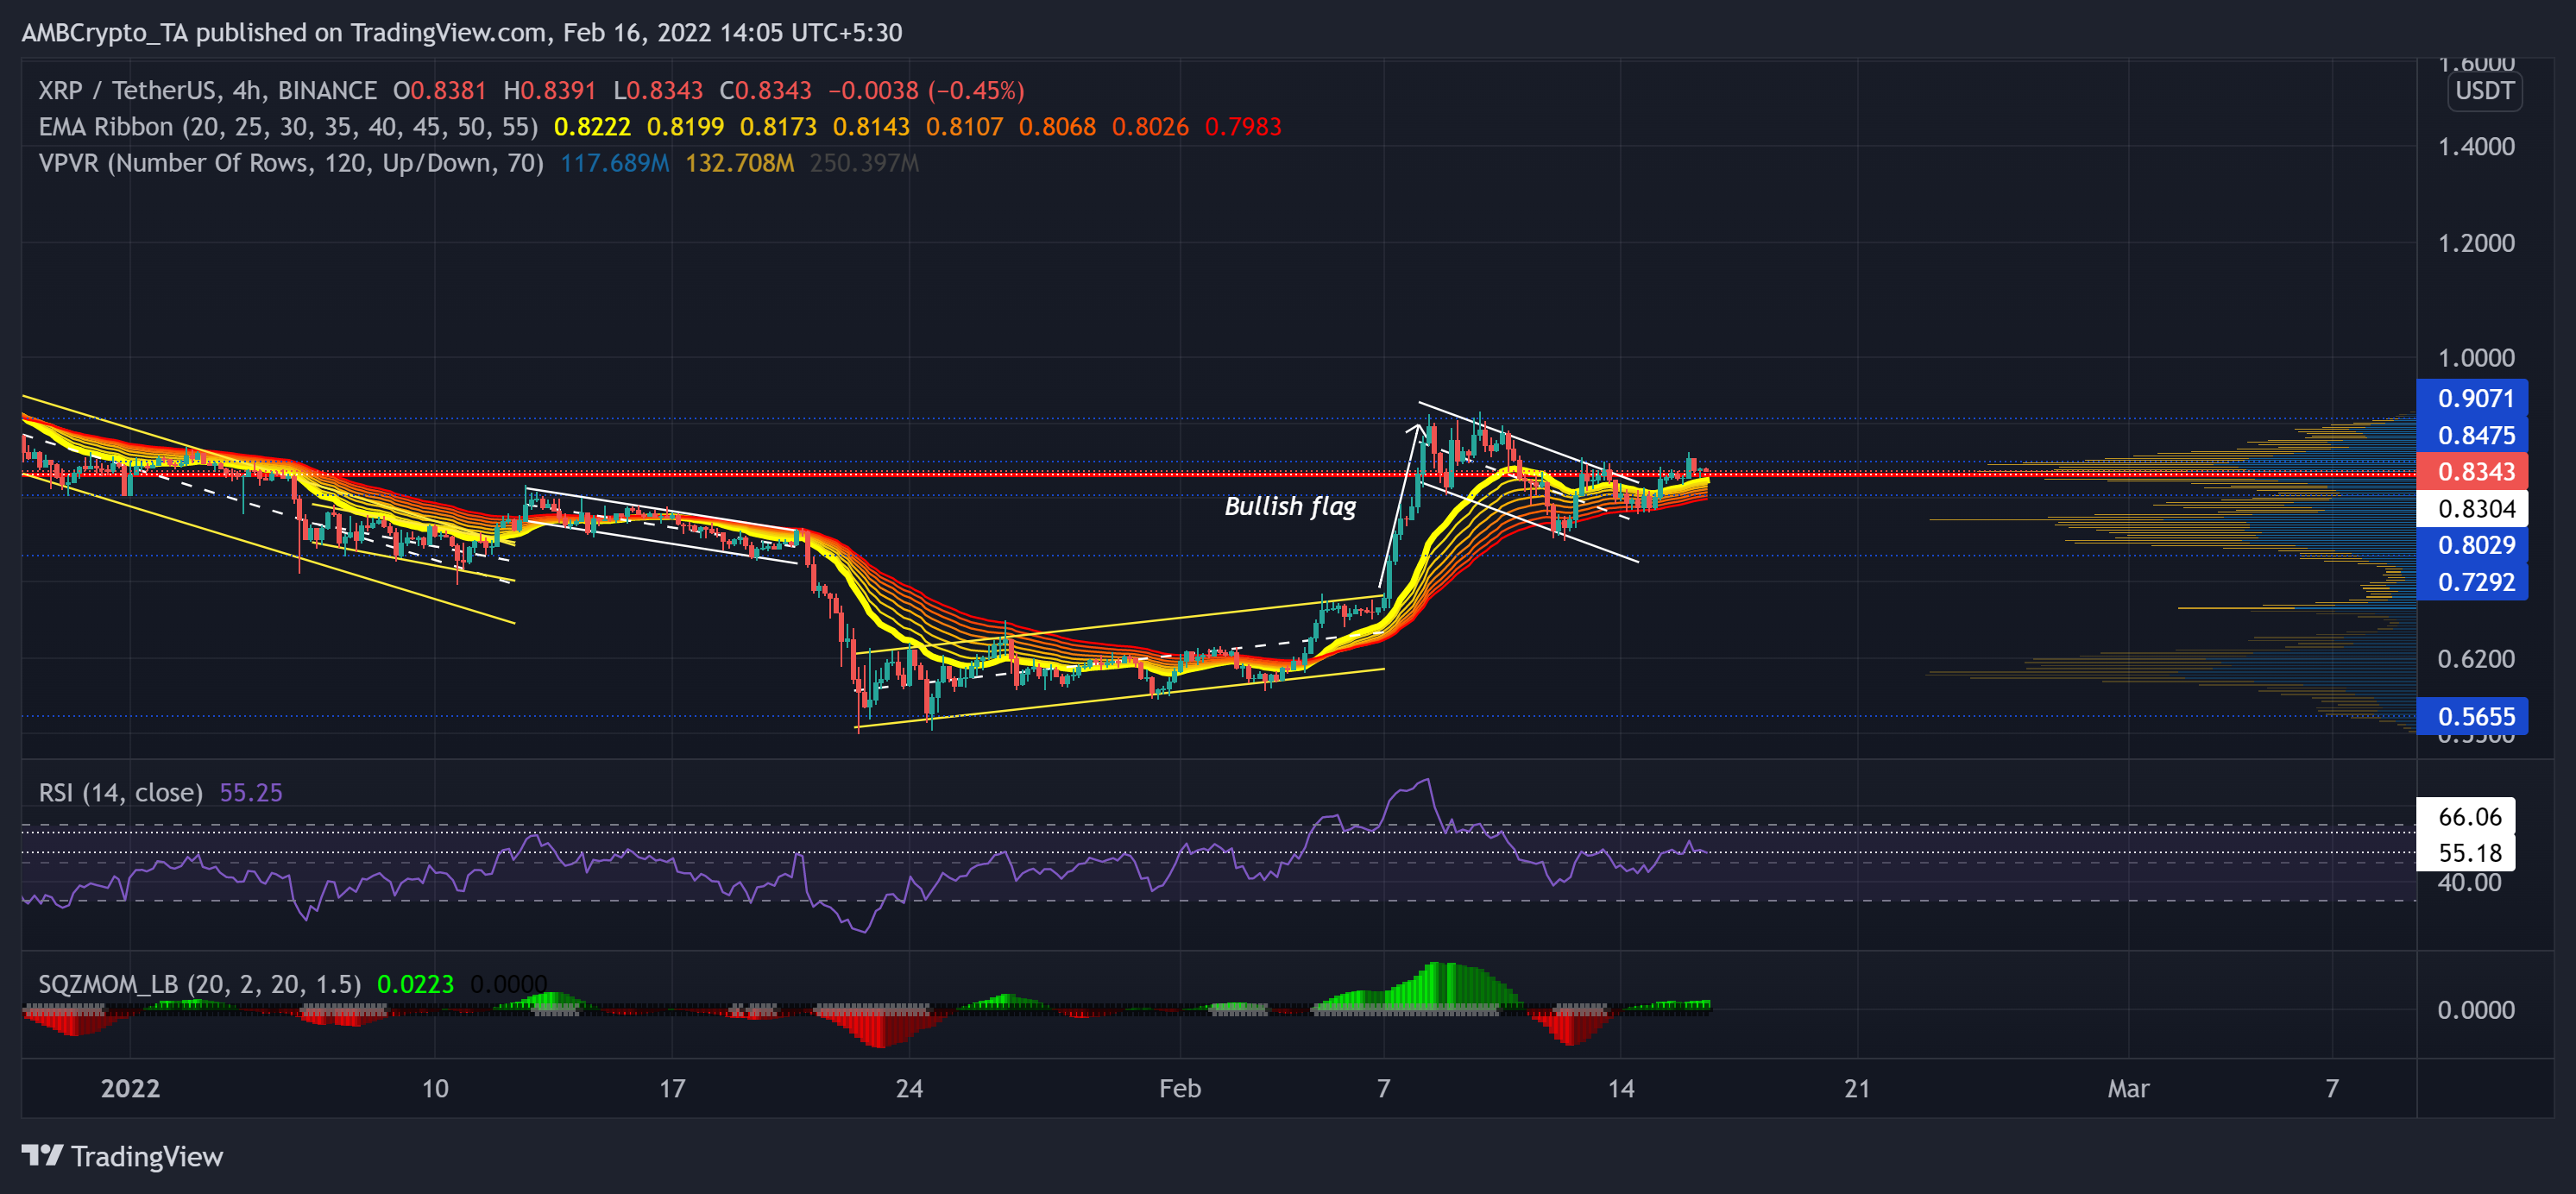Click the XRP / TetherUS symbol title

pyautogui.click(x=208, y=91)
